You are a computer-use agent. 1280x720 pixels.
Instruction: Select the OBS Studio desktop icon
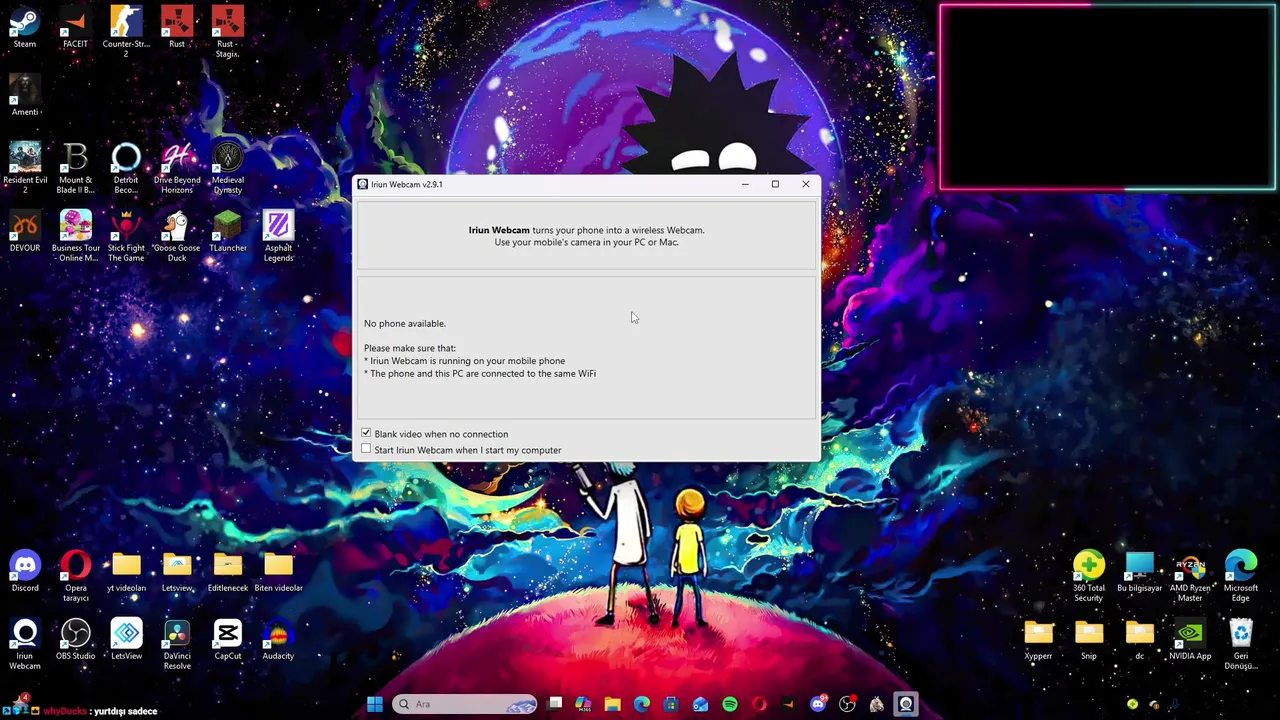pyautogui.click(x=75, y=640)
